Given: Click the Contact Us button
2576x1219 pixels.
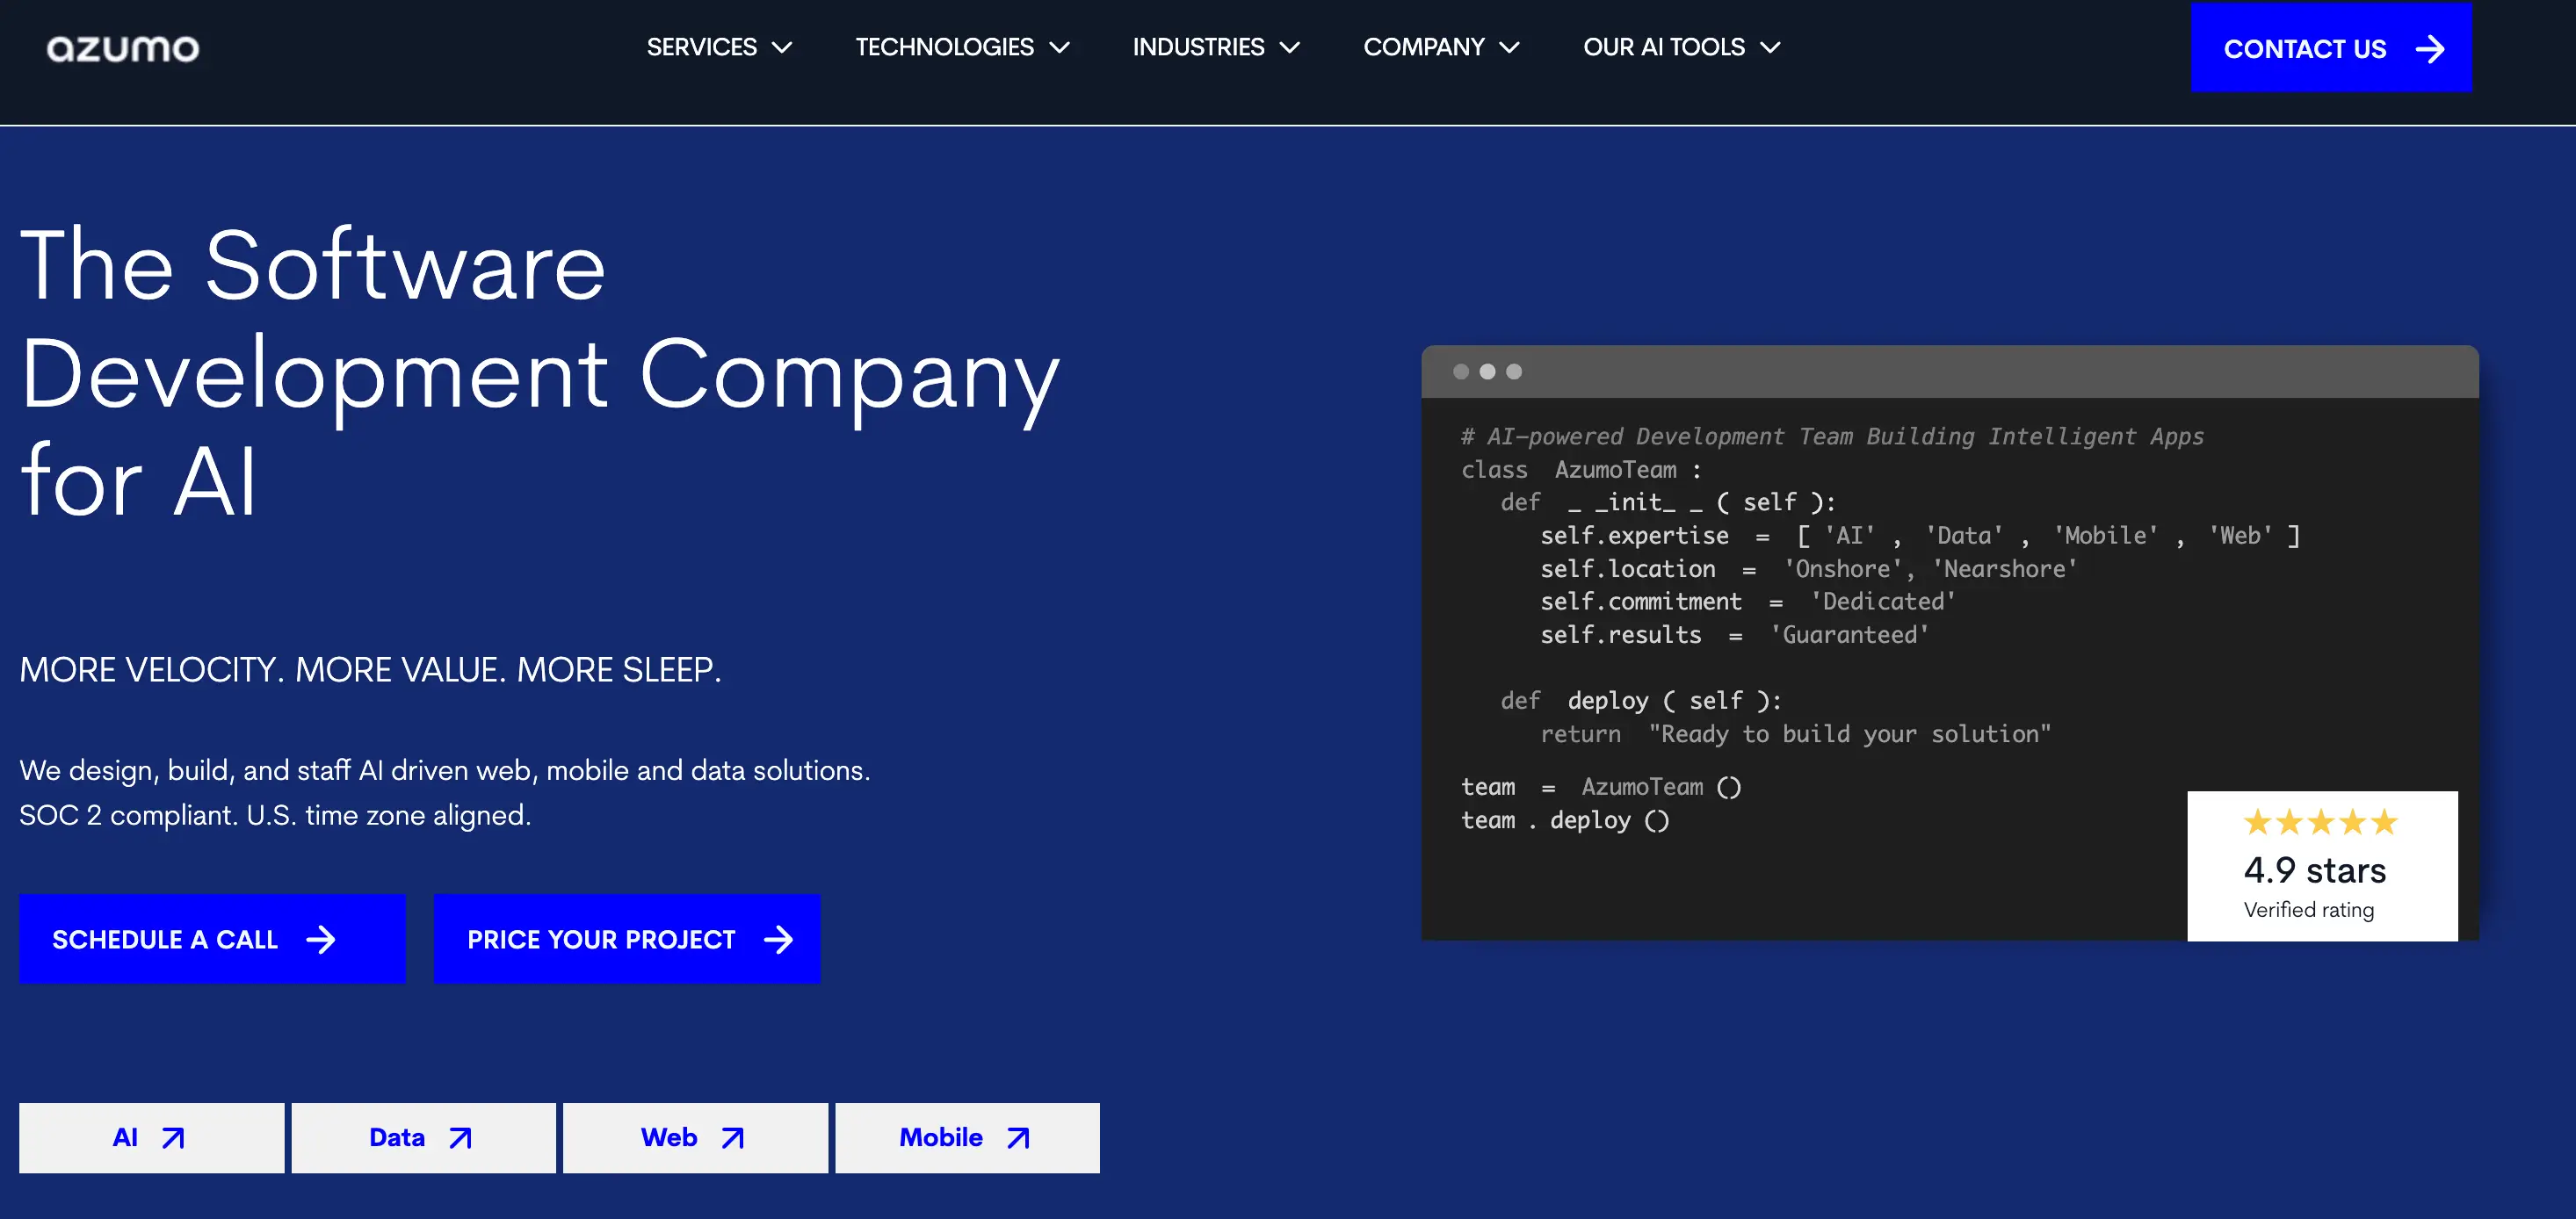Looking at the screenshot, I should (x=2332, y=47).
